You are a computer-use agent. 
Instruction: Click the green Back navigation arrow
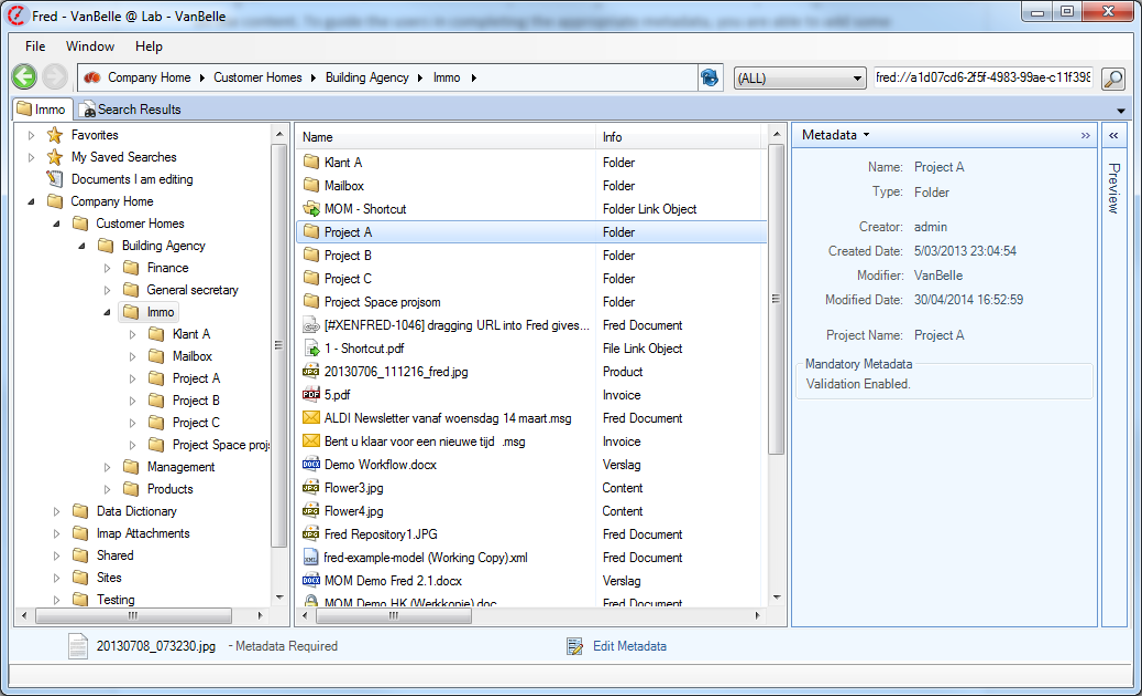coord(24,77)
